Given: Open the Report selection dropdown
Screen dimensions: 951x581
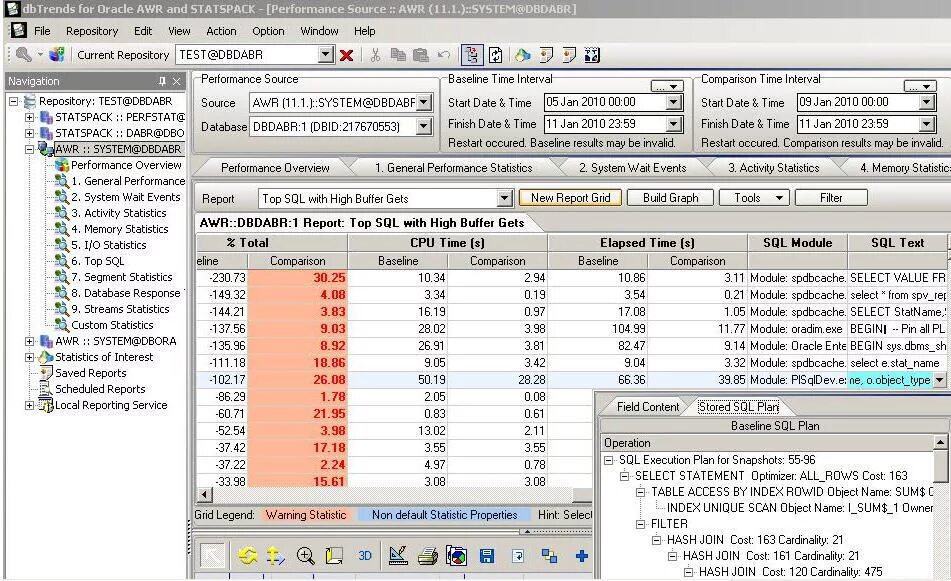Looking at the screenshot, I should point(504,198).
